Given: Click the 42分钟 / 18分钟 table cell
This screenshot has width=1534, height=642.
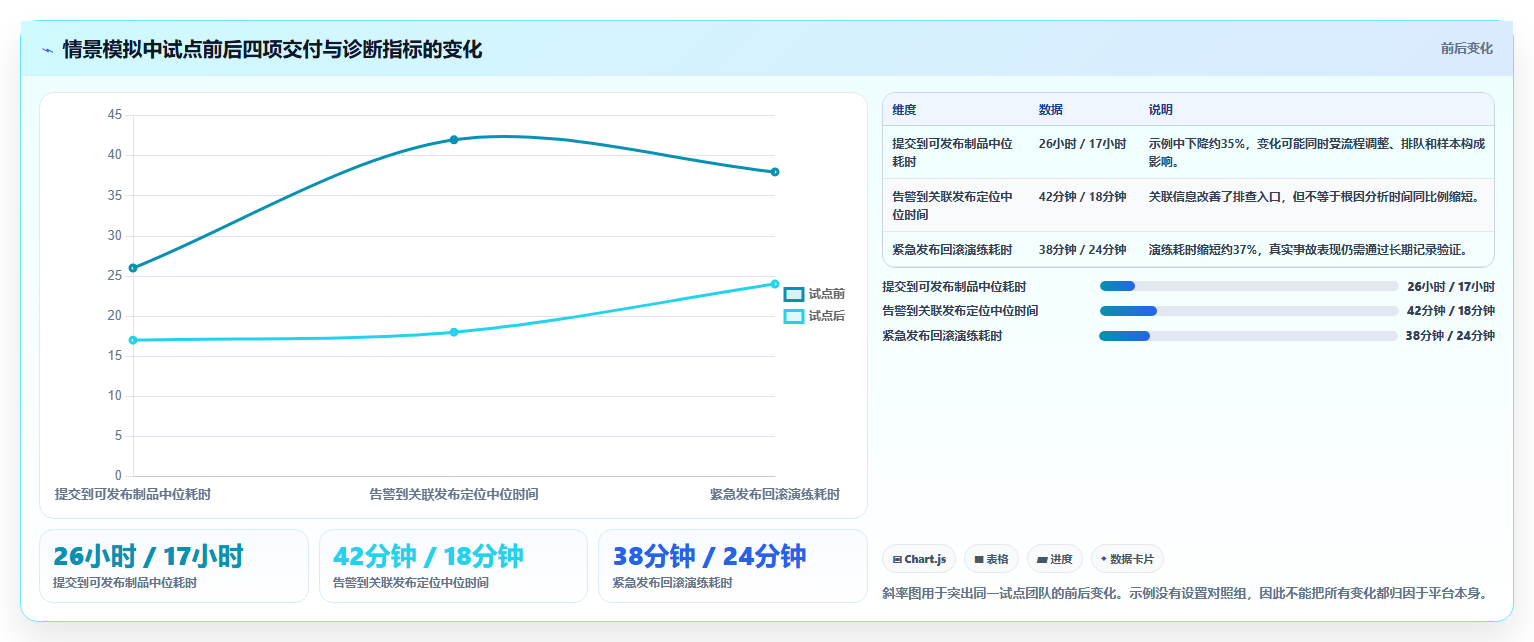Looking at the screenshot, I should click(x=1082, y=196).
